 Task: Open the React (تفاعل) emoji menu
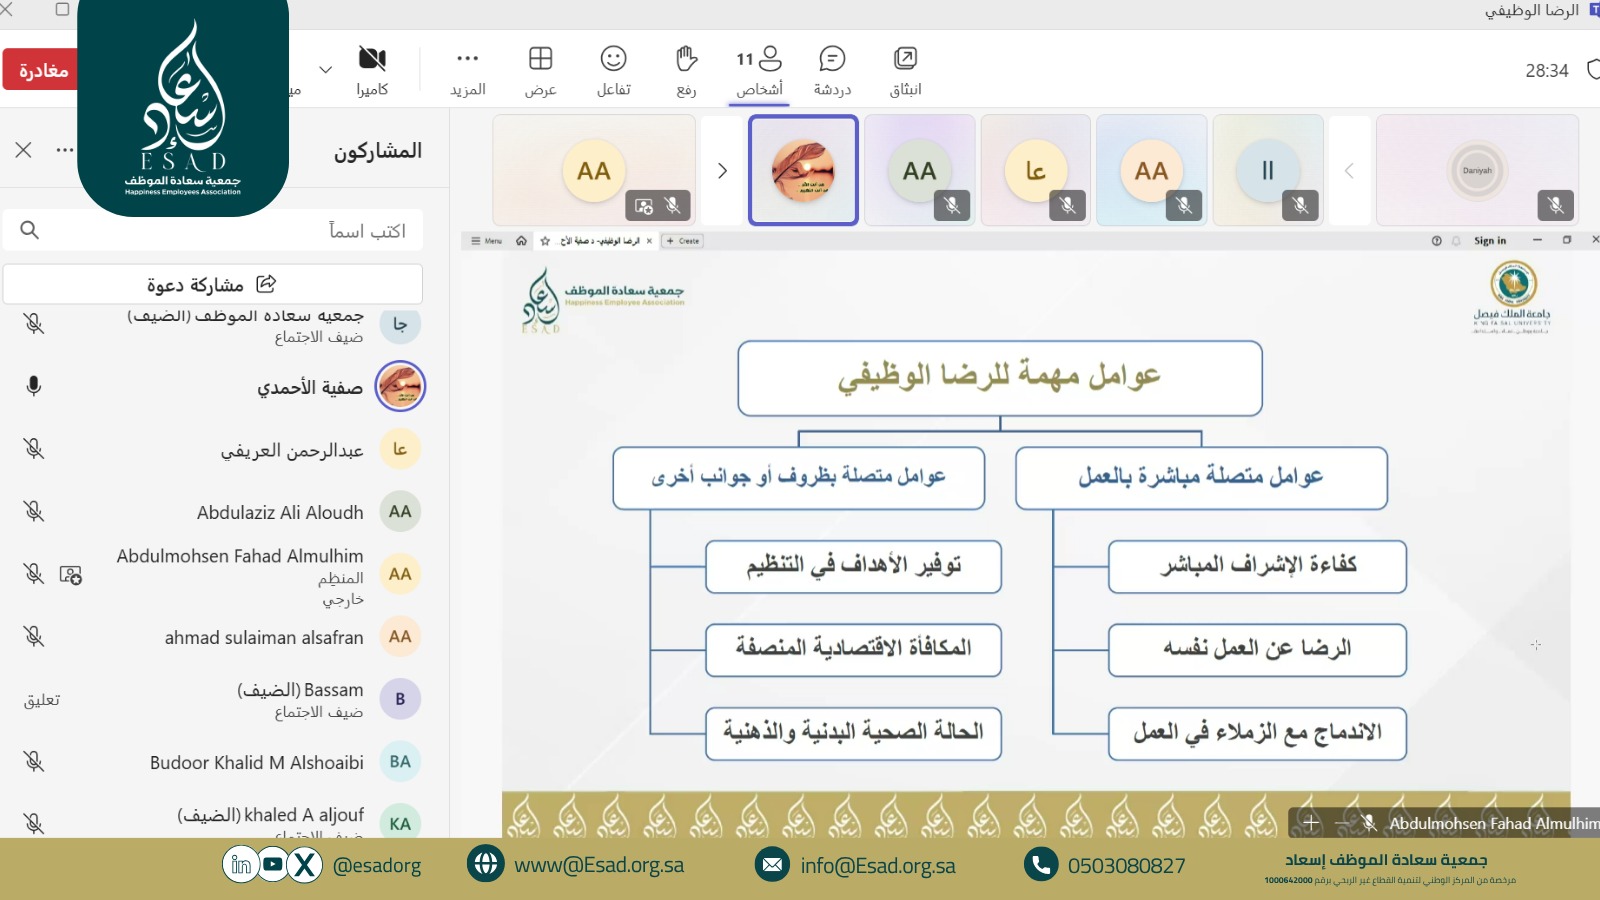(613, 70)
